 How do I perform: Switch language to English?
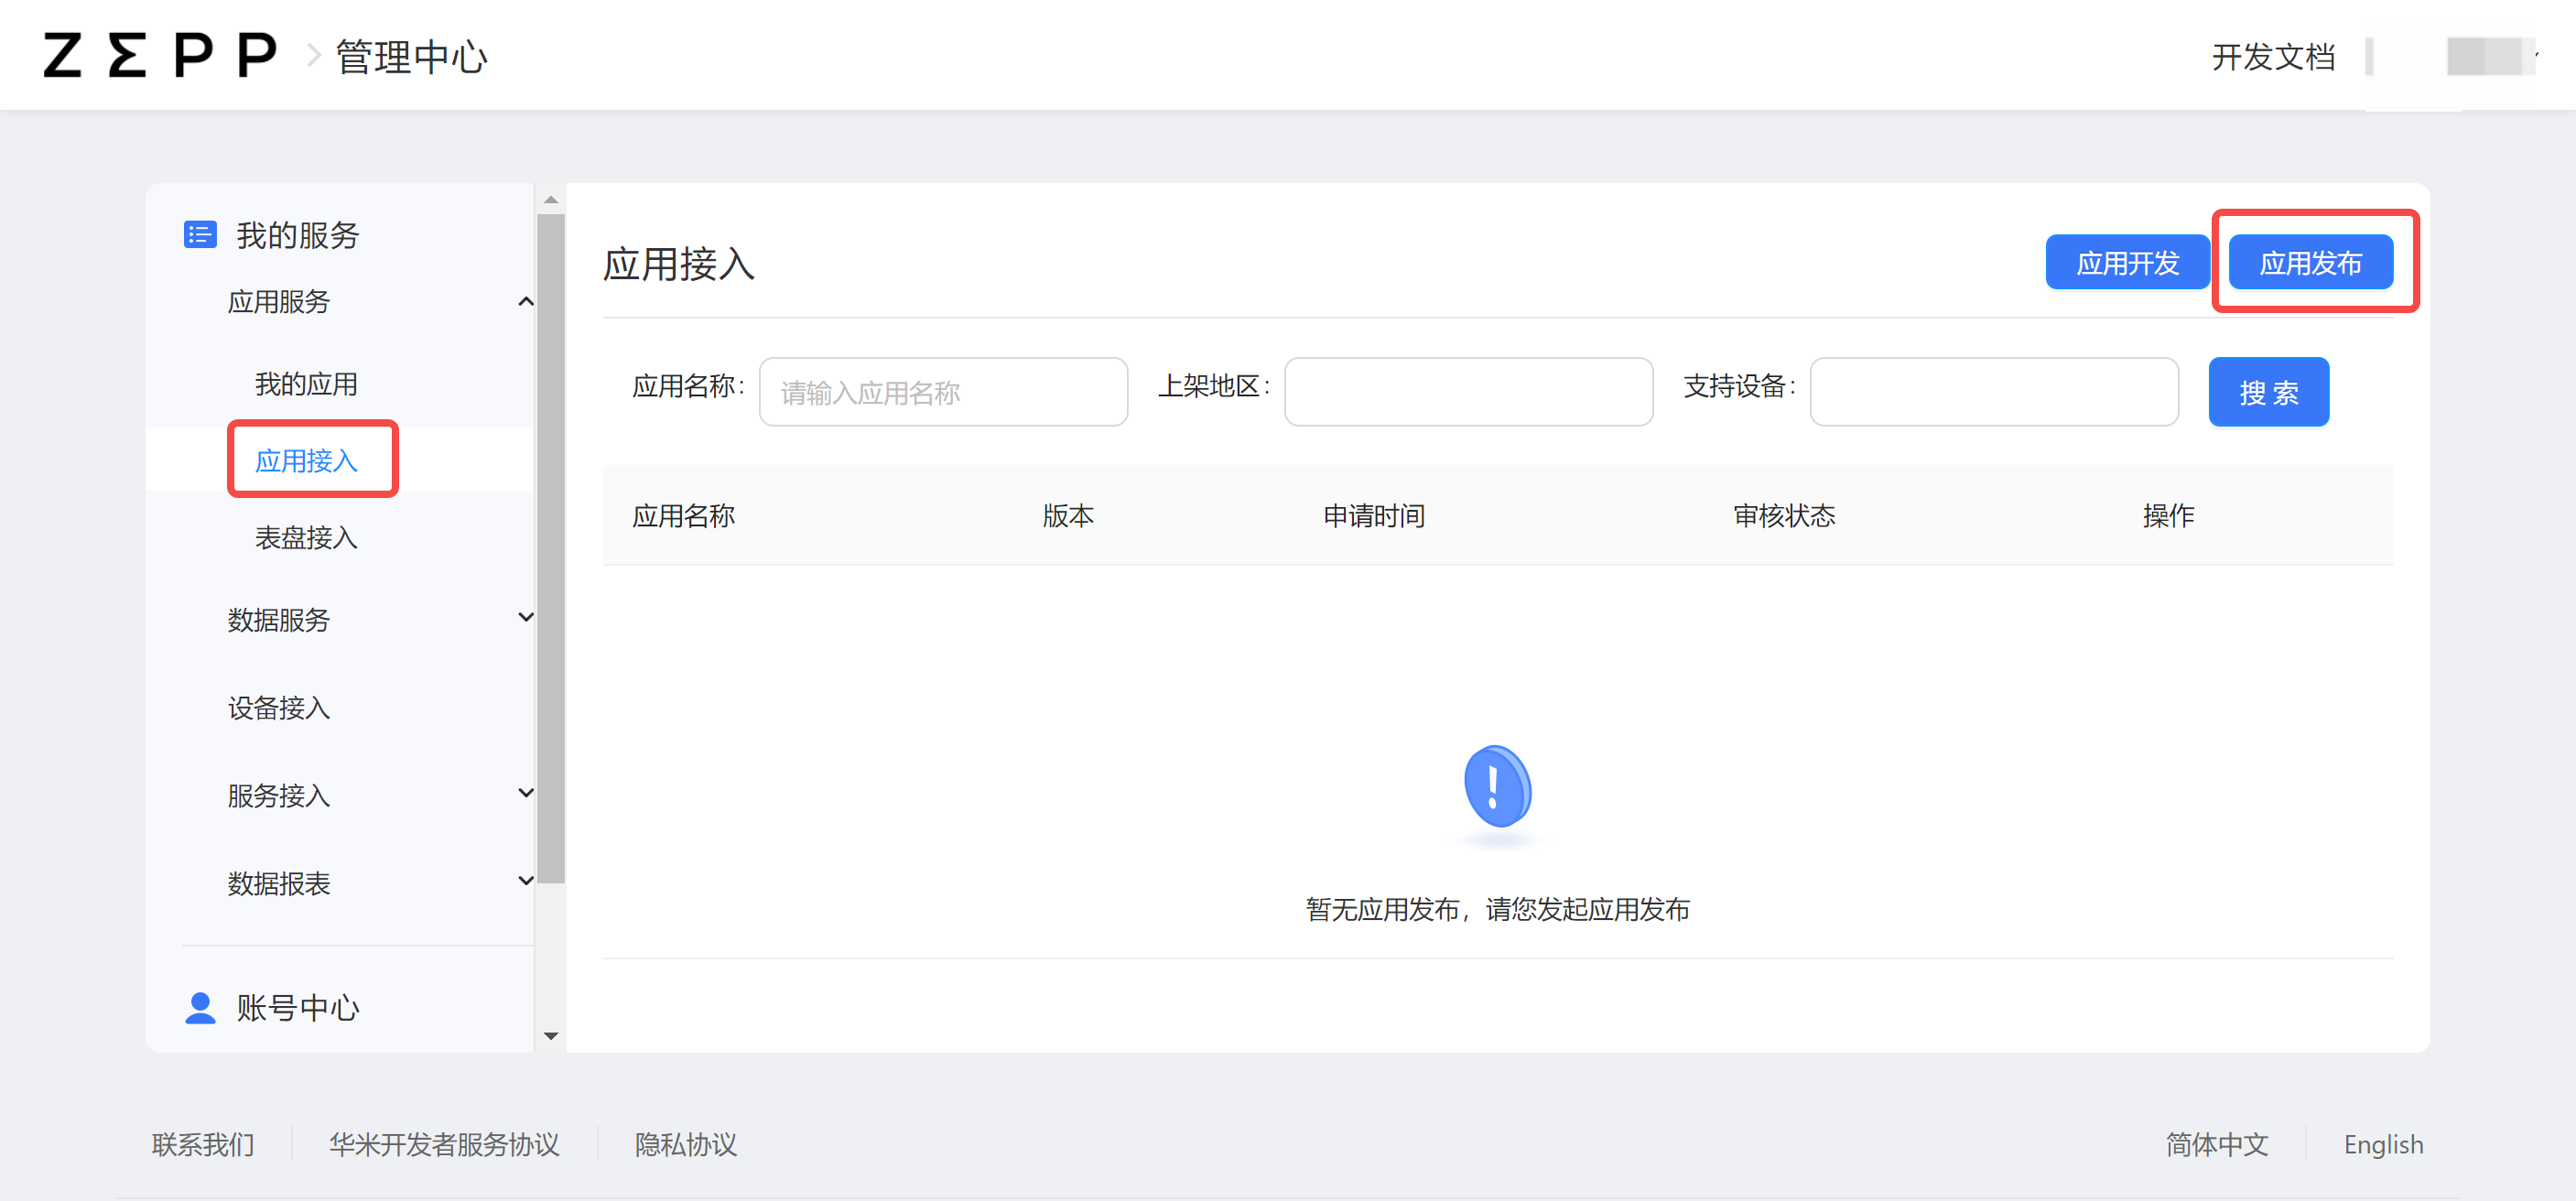[2383, 1144]
